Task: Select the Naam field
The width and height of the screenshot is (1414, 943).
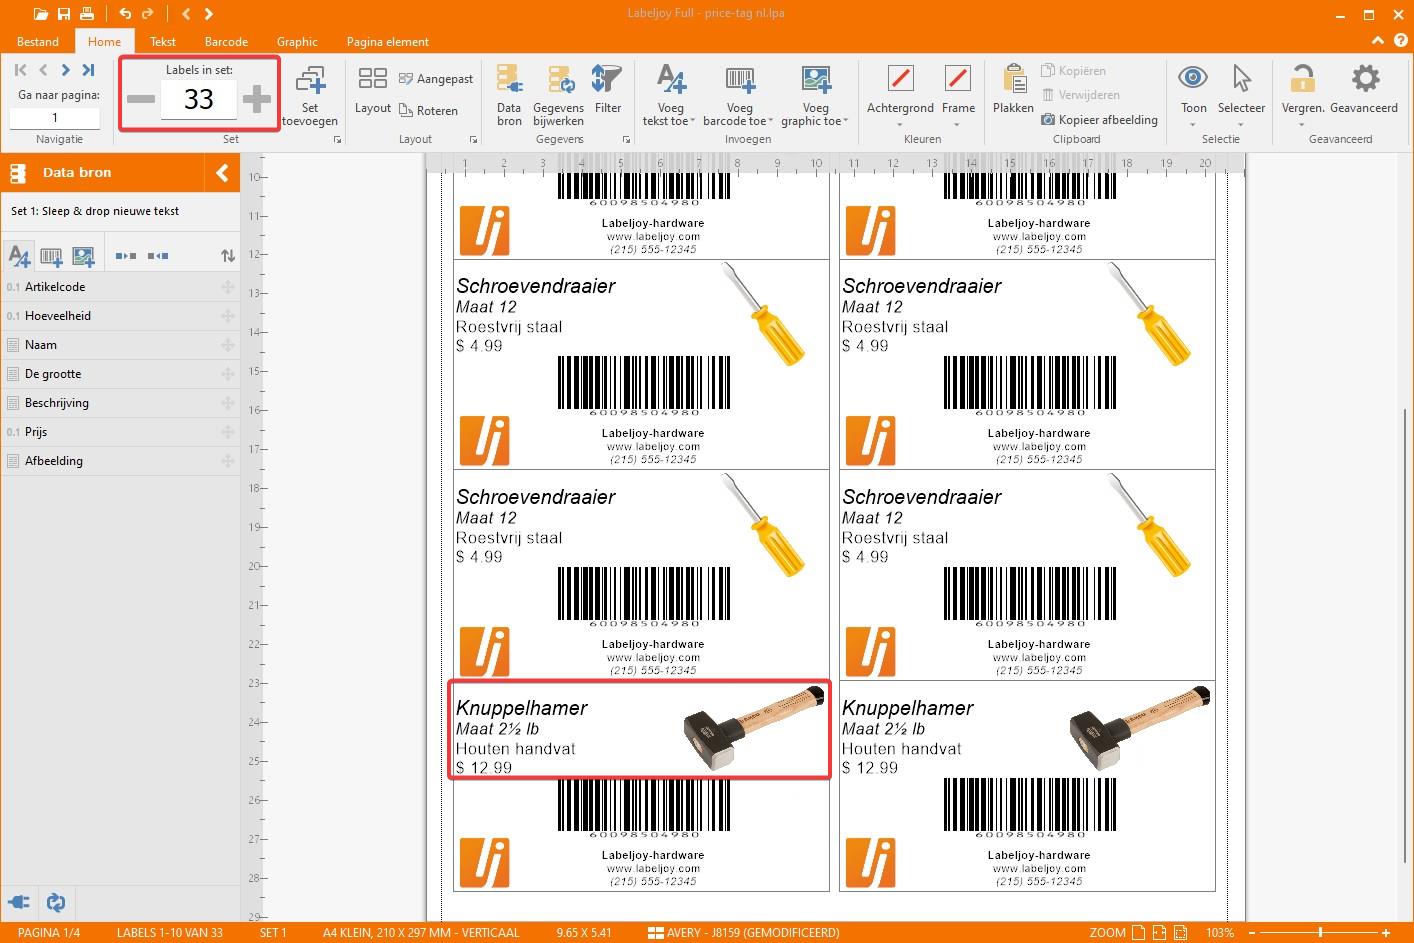Action: (x=120, y=345)
